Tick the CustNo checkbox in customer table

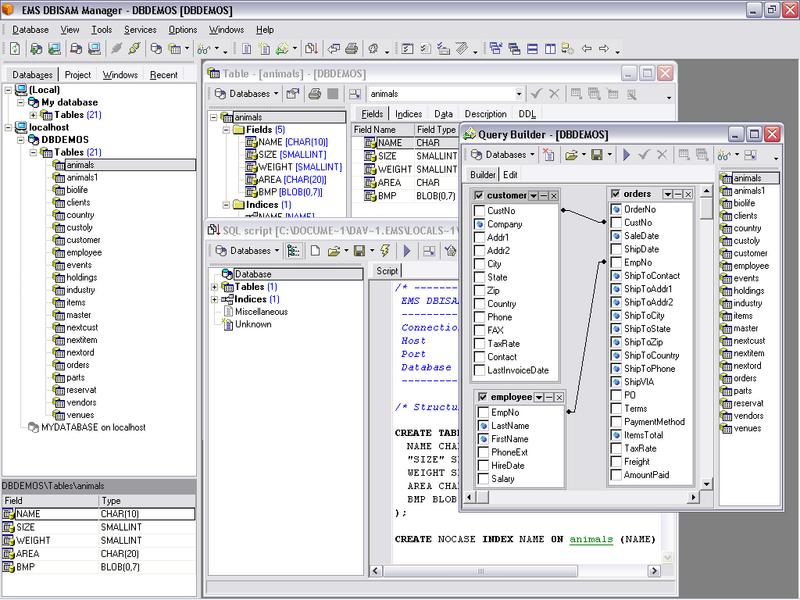click(x=479, y=211)
